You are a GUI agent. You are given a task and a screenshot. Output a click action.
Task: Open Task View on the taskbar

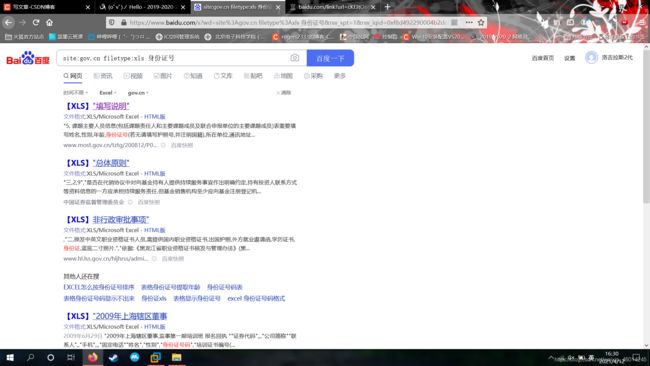click(71, 357)
